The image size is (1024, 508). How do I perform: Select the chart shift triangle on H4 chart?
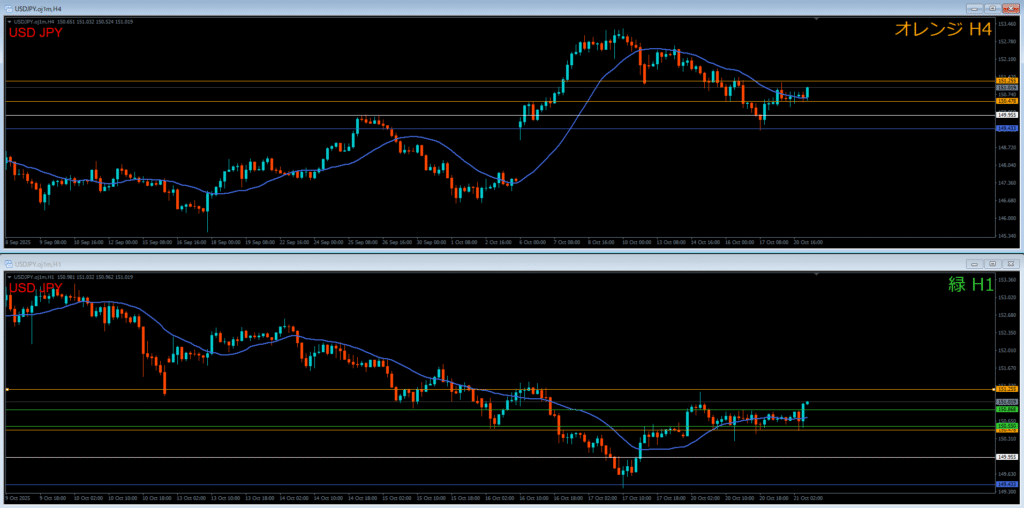coord(817,20)
